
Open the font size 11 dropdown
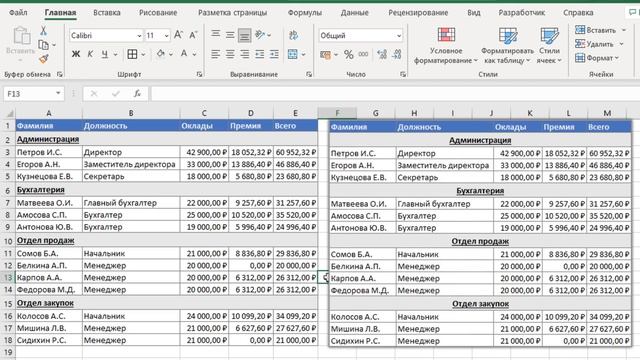pos(166,36)
